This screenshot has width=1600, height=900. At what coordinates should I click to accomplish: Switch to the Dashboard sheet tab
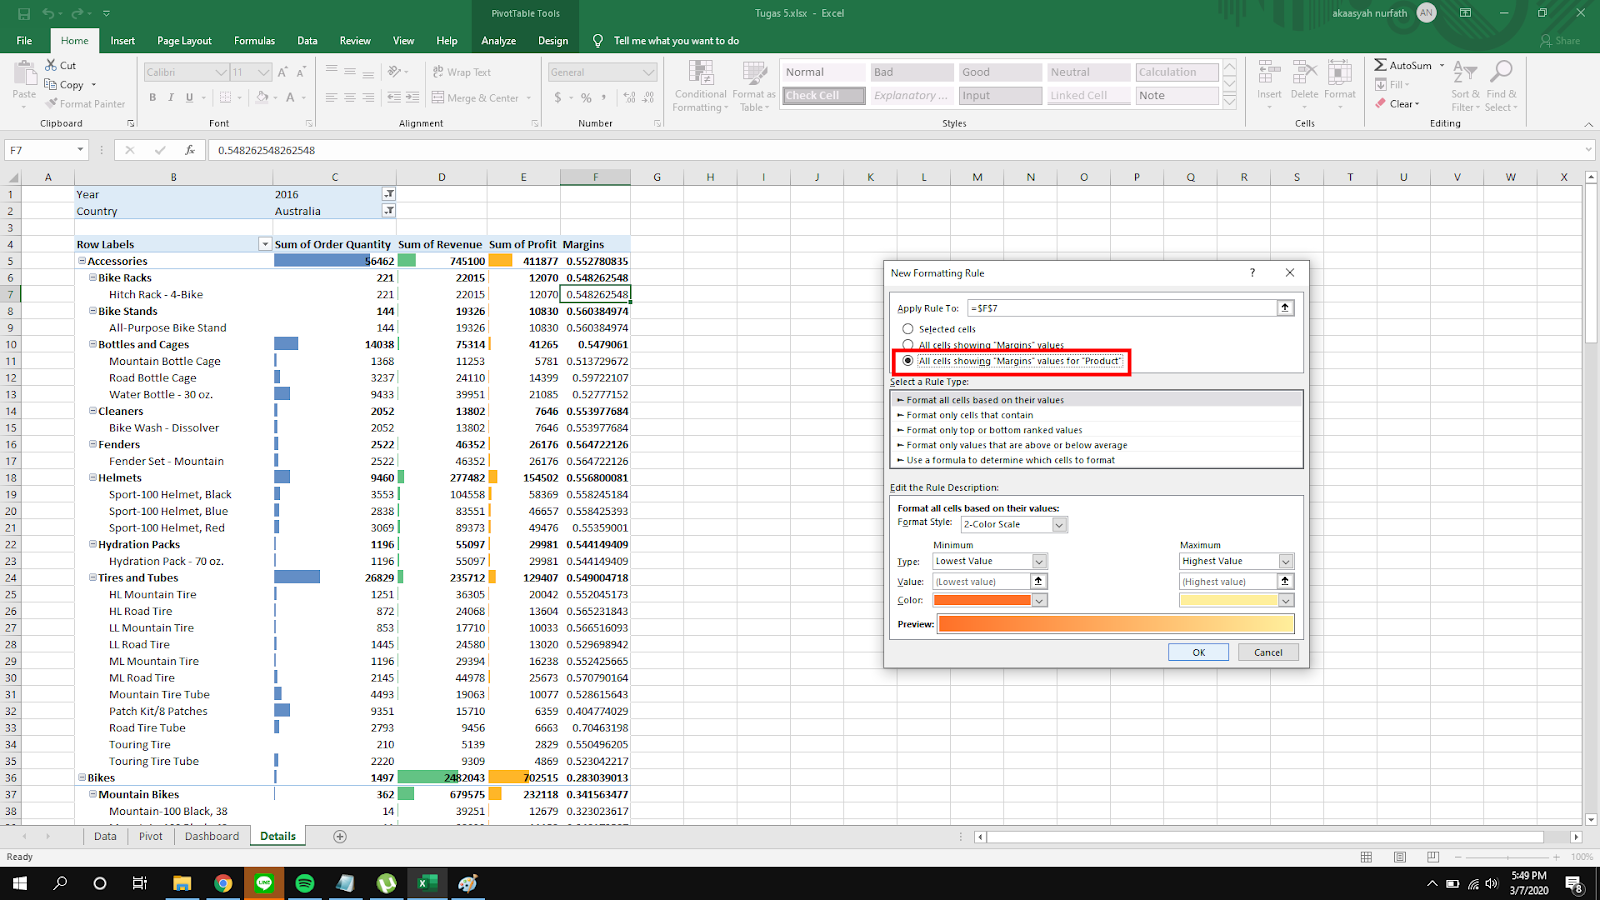point(212,836)
